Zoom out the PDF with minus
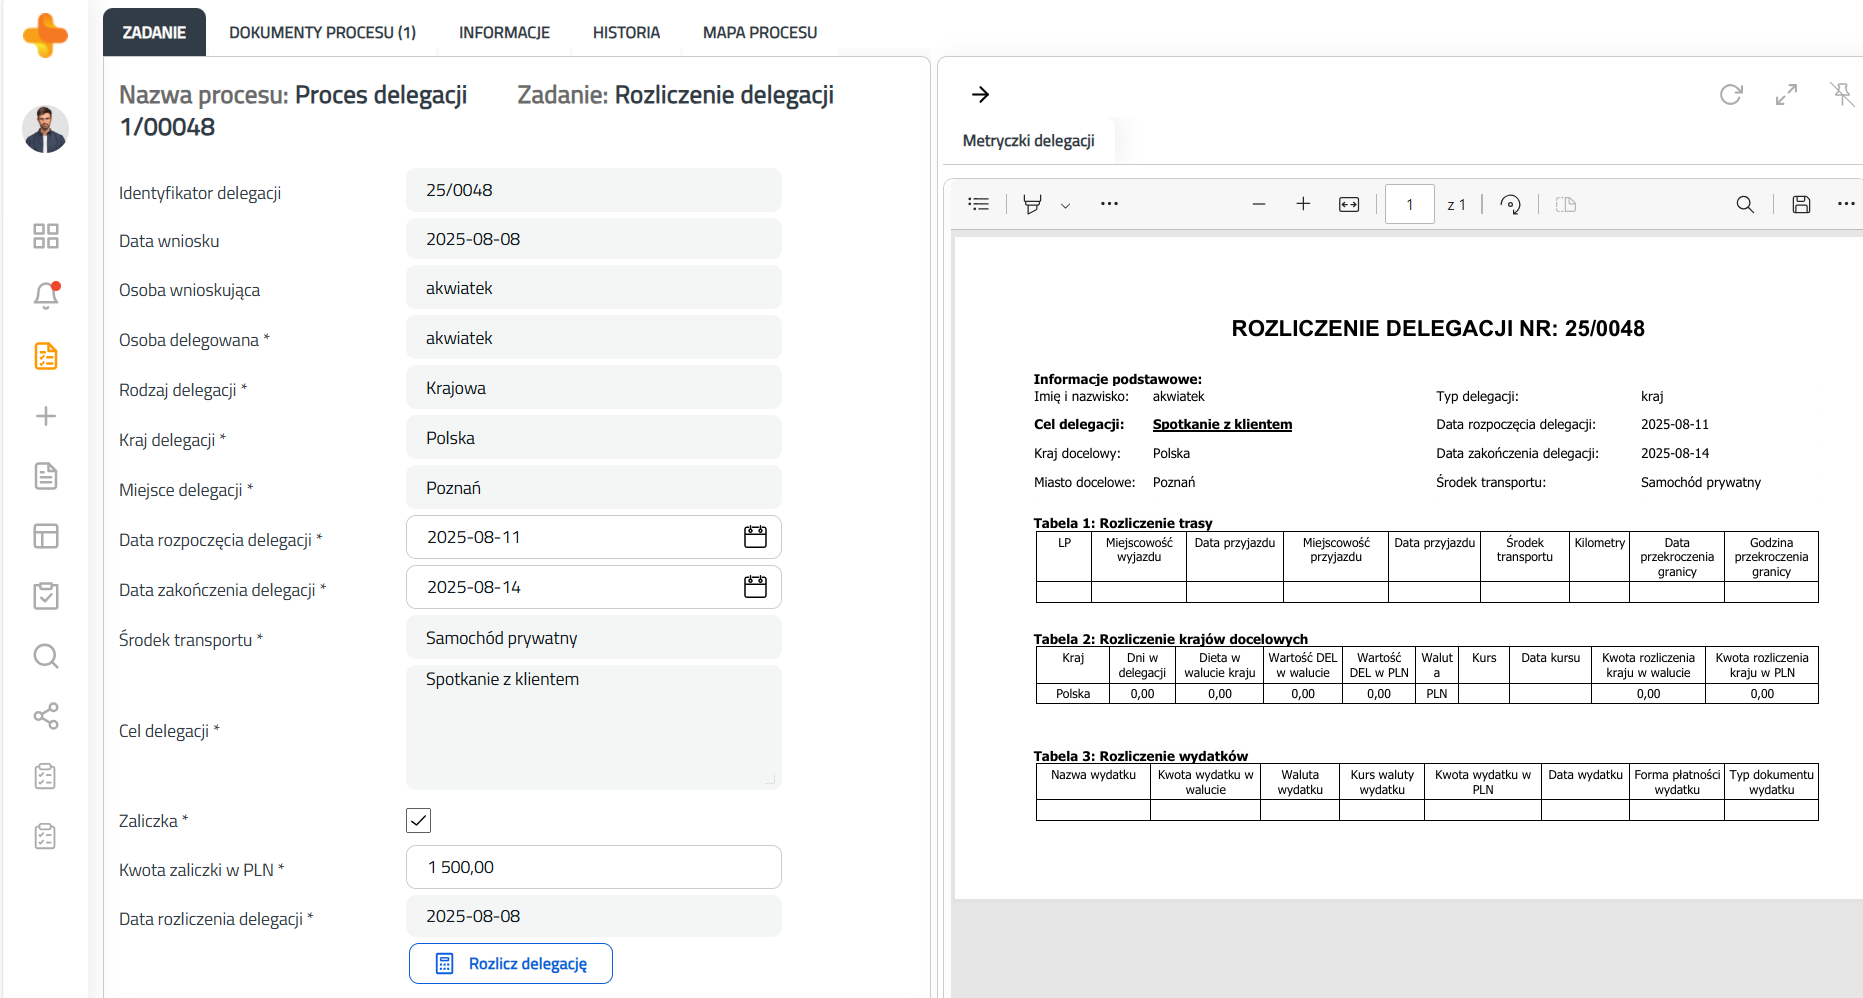Screen dimensions: 1863x998 1259,204
